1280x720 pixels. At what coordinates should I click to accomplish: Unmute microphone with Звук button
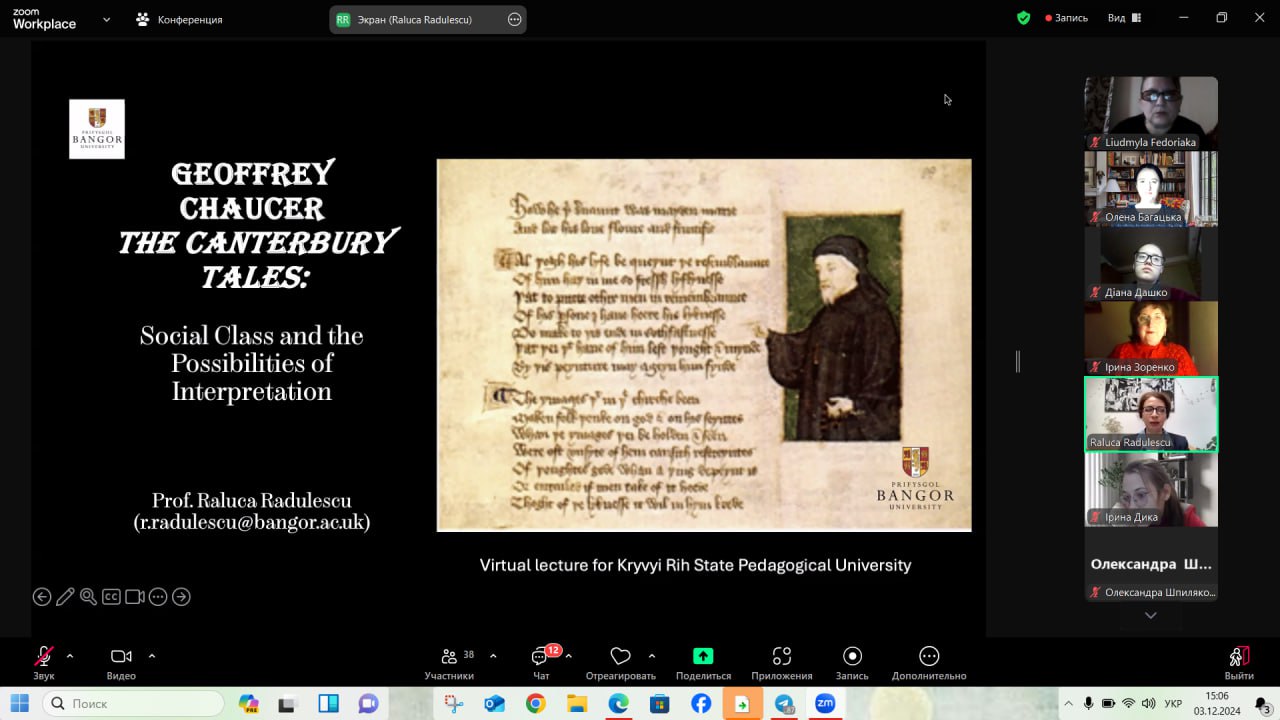coord(44,663)
